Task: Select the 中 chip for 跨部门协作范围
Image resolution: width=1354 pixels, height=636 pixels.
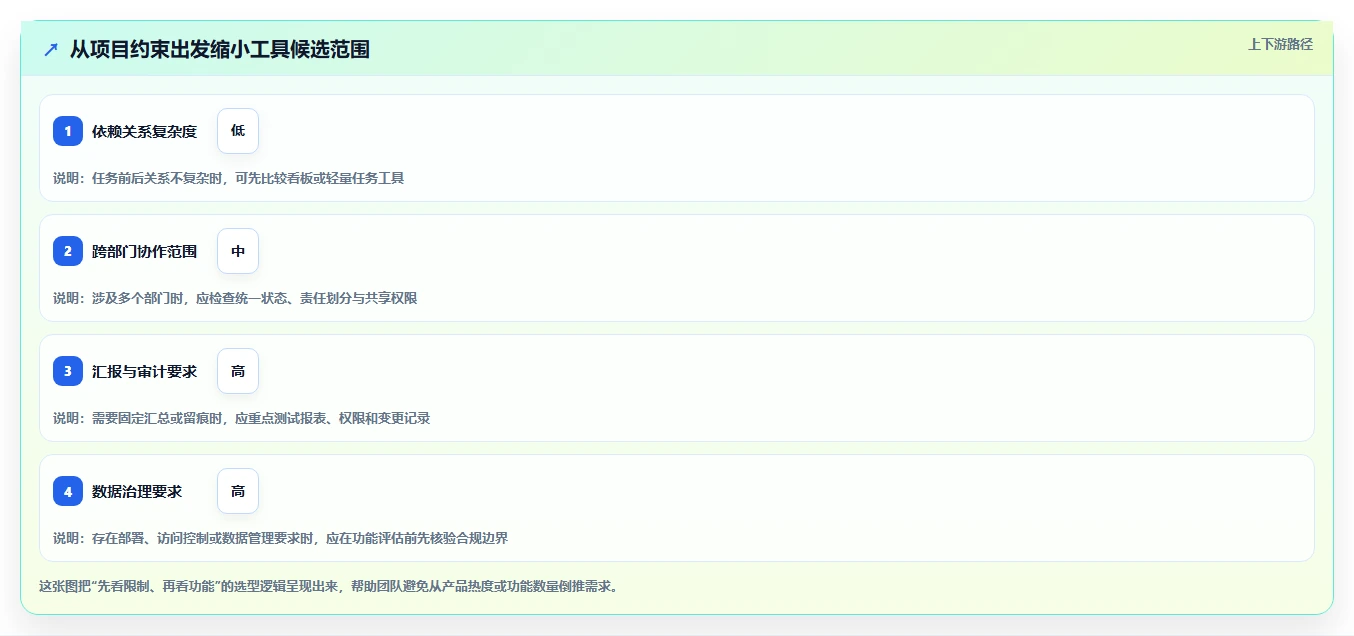Action: click(238, 251)
